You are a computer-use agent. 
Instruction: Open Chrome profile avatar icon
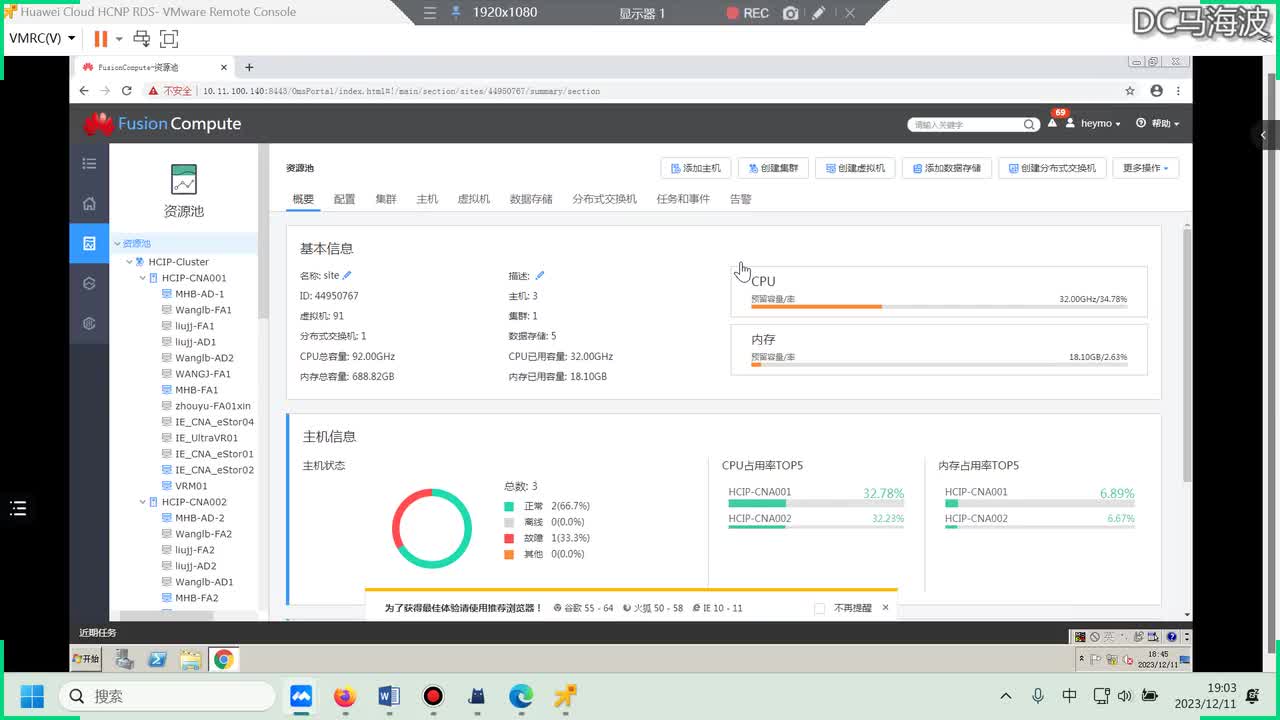pyautogui.click(x=1157, y=91)
